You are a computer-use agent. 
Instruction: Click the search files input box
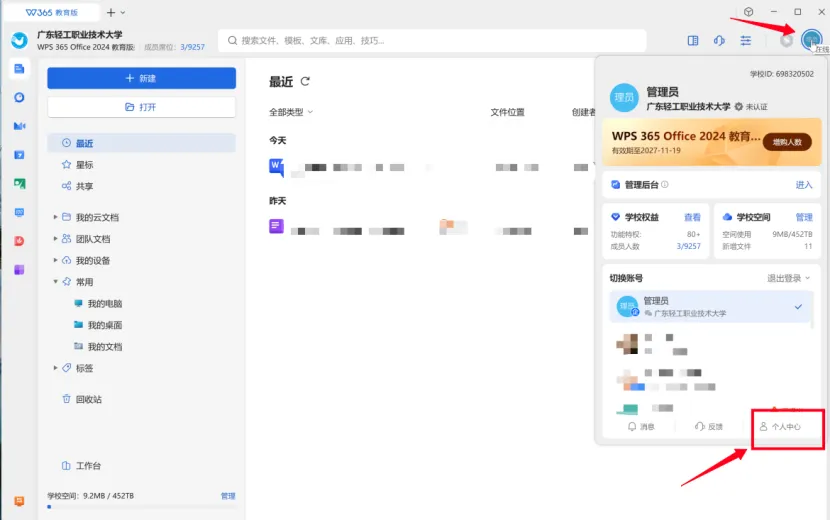(432, 41)
